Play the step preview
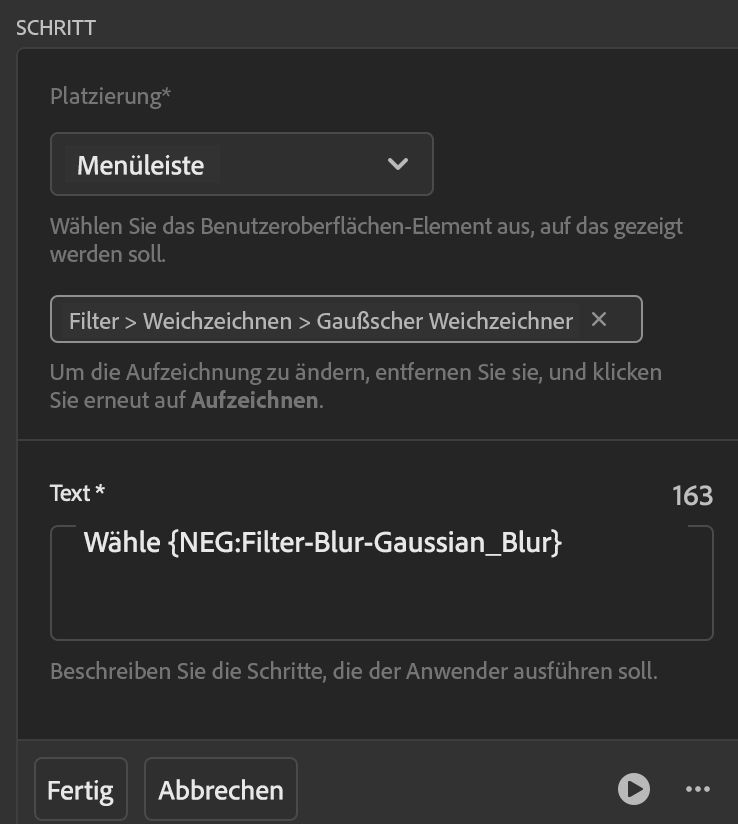This screenshot has width=738, height=824. click(633, 789)
